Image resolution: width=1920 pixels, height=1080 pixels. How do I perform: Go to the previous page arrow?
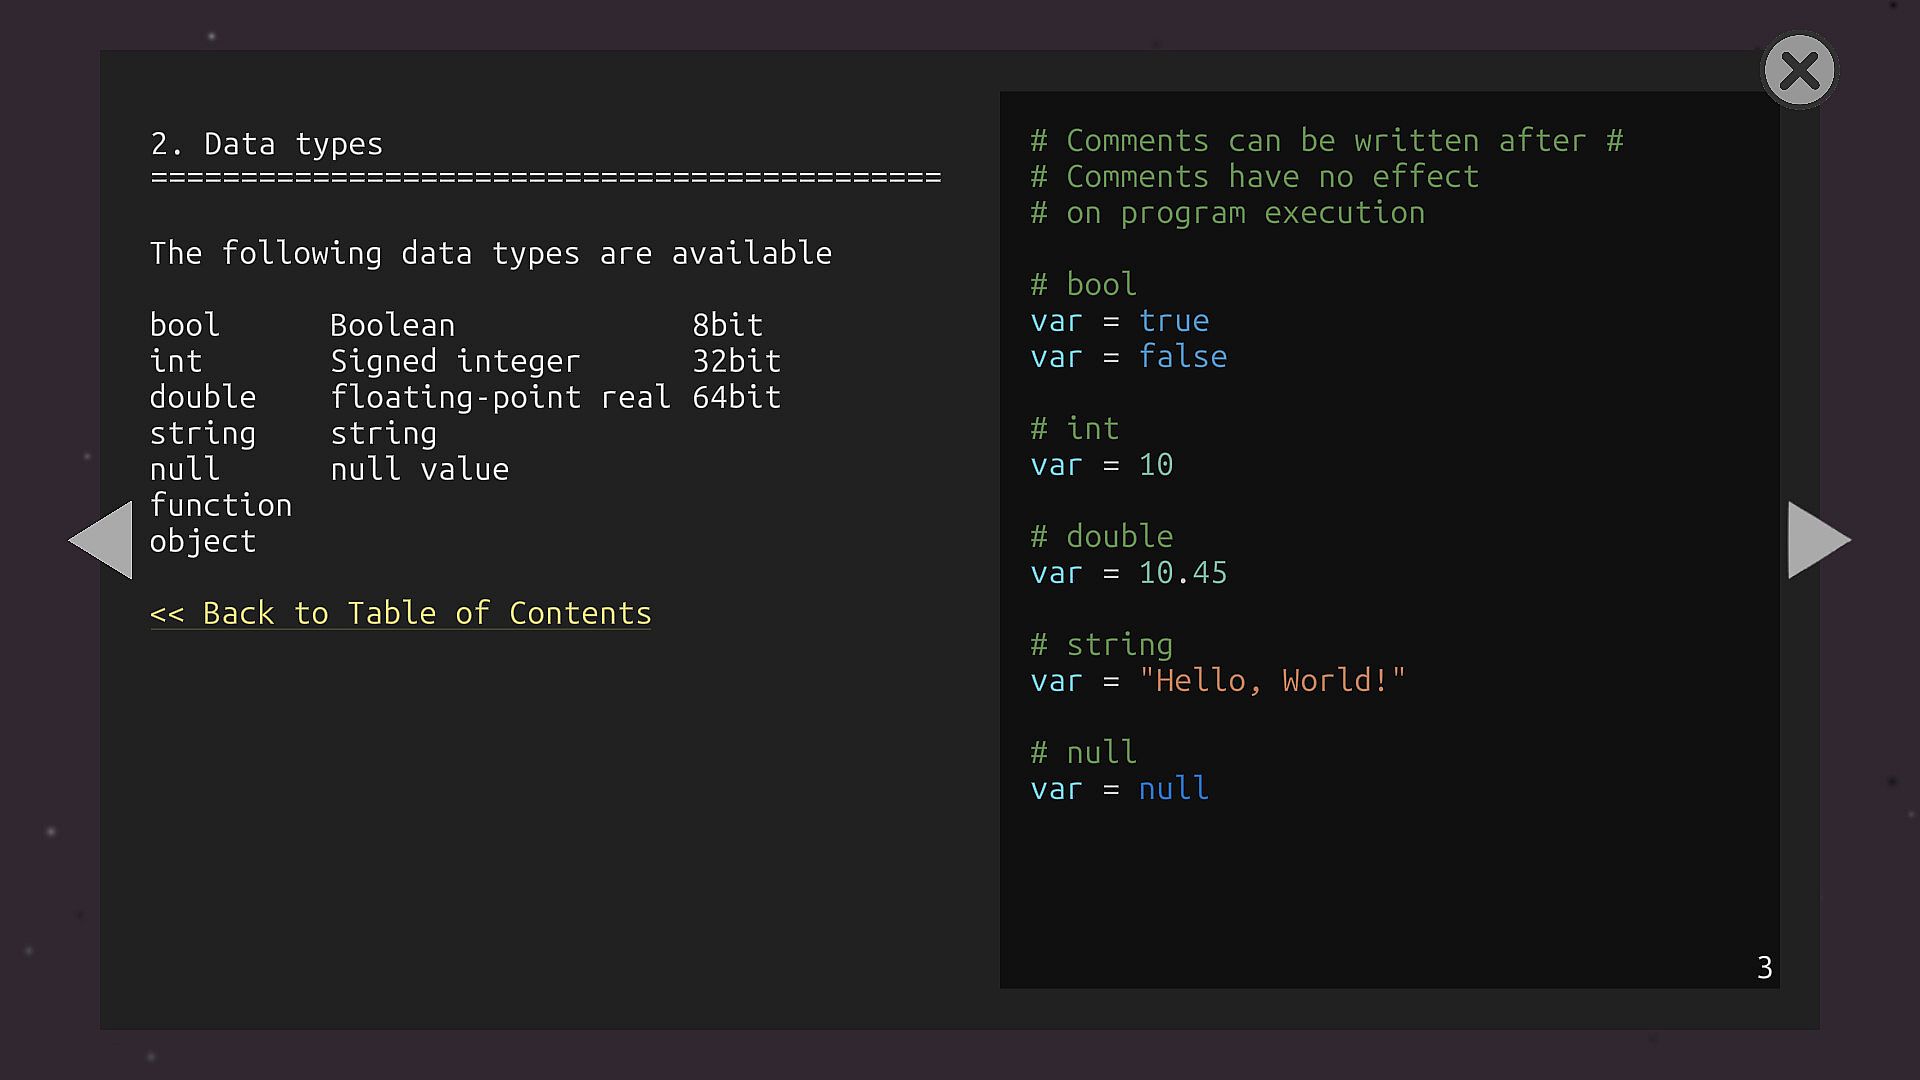tap(101, 540)
